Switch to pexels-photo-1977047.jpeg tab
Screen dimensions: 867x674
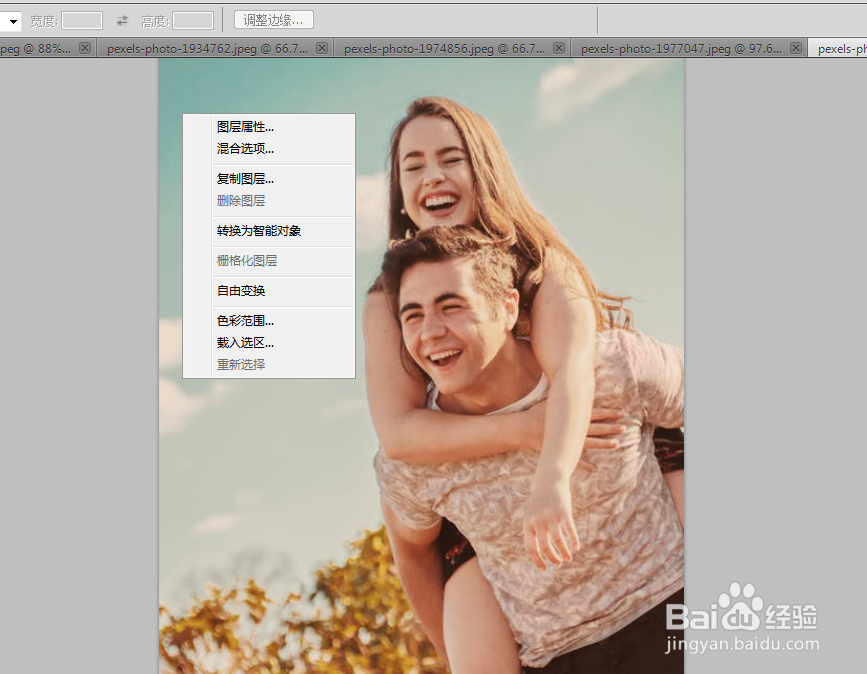pos(681,49)
